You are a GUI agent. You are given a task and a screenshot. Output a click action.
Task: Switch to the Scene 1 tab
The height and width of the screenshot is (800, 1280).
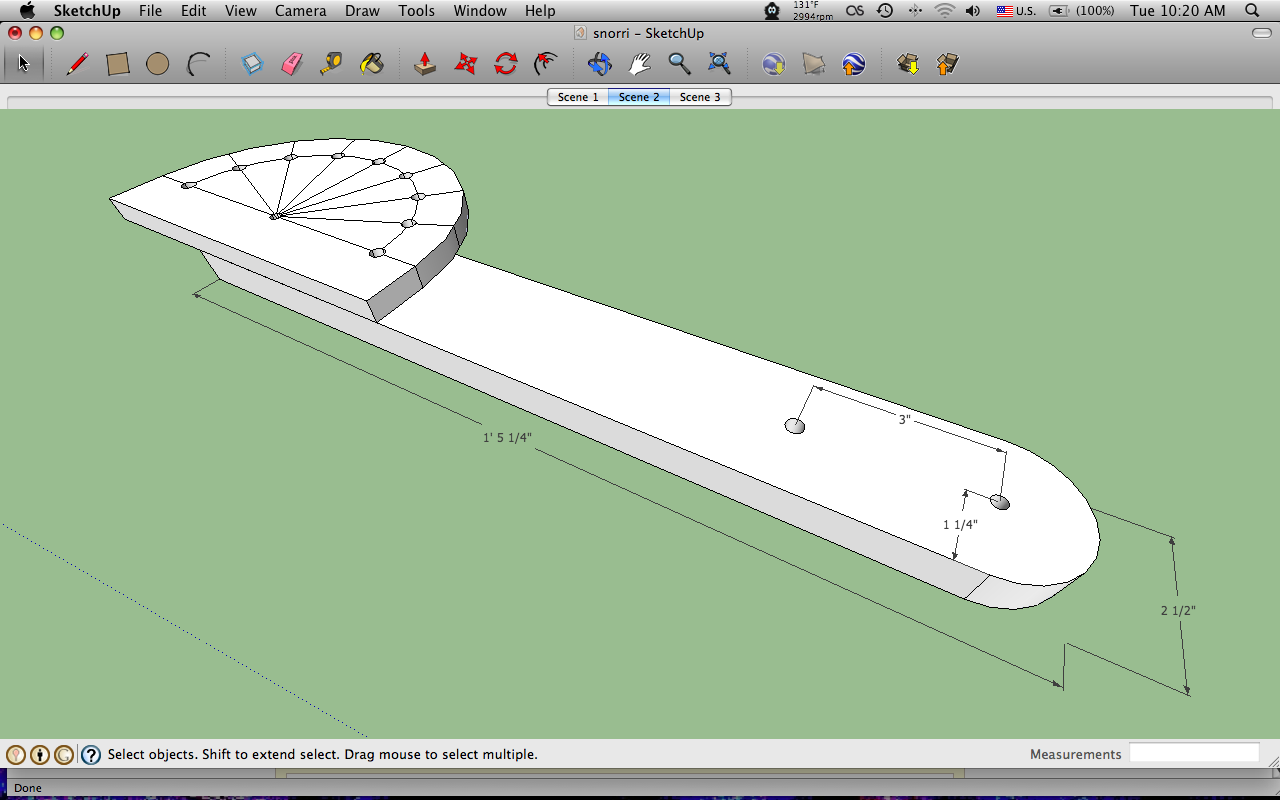pyautogui.click(x=578, y=97)
